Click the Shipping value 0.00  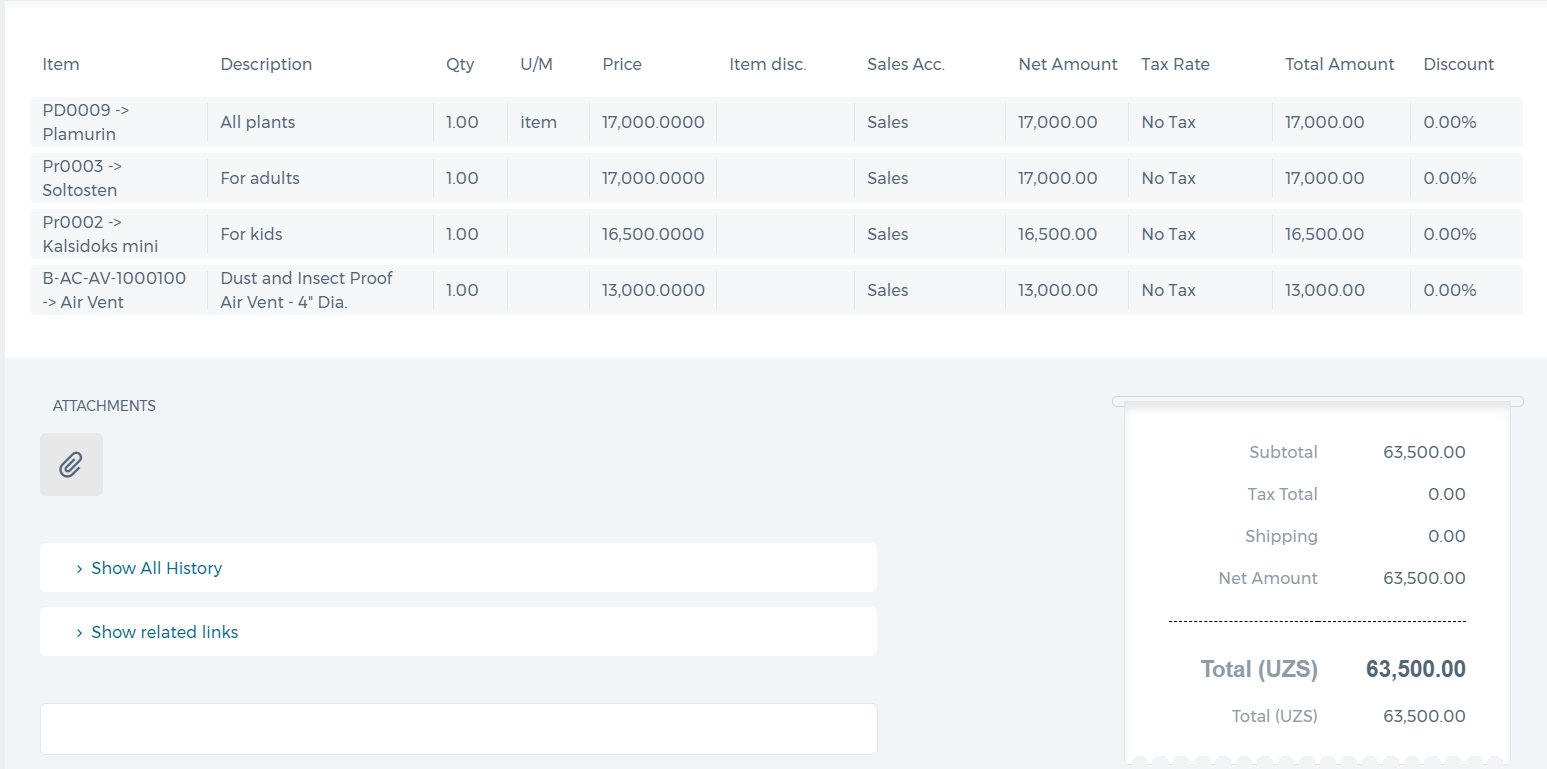(x=1447, y=536)
